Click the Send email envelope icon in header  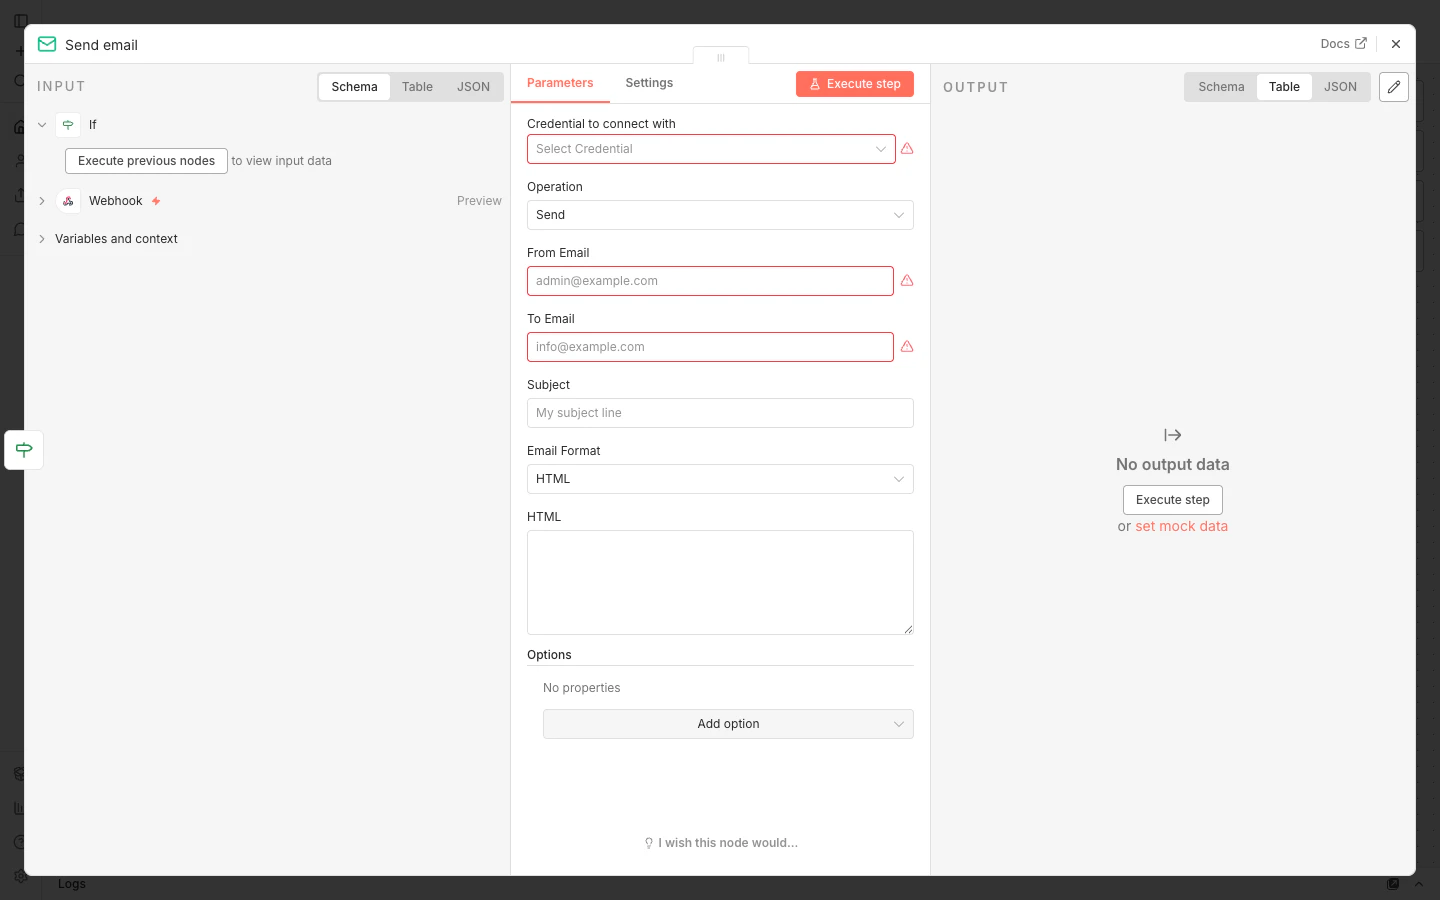pyautogui.click(x=46, y=44)
